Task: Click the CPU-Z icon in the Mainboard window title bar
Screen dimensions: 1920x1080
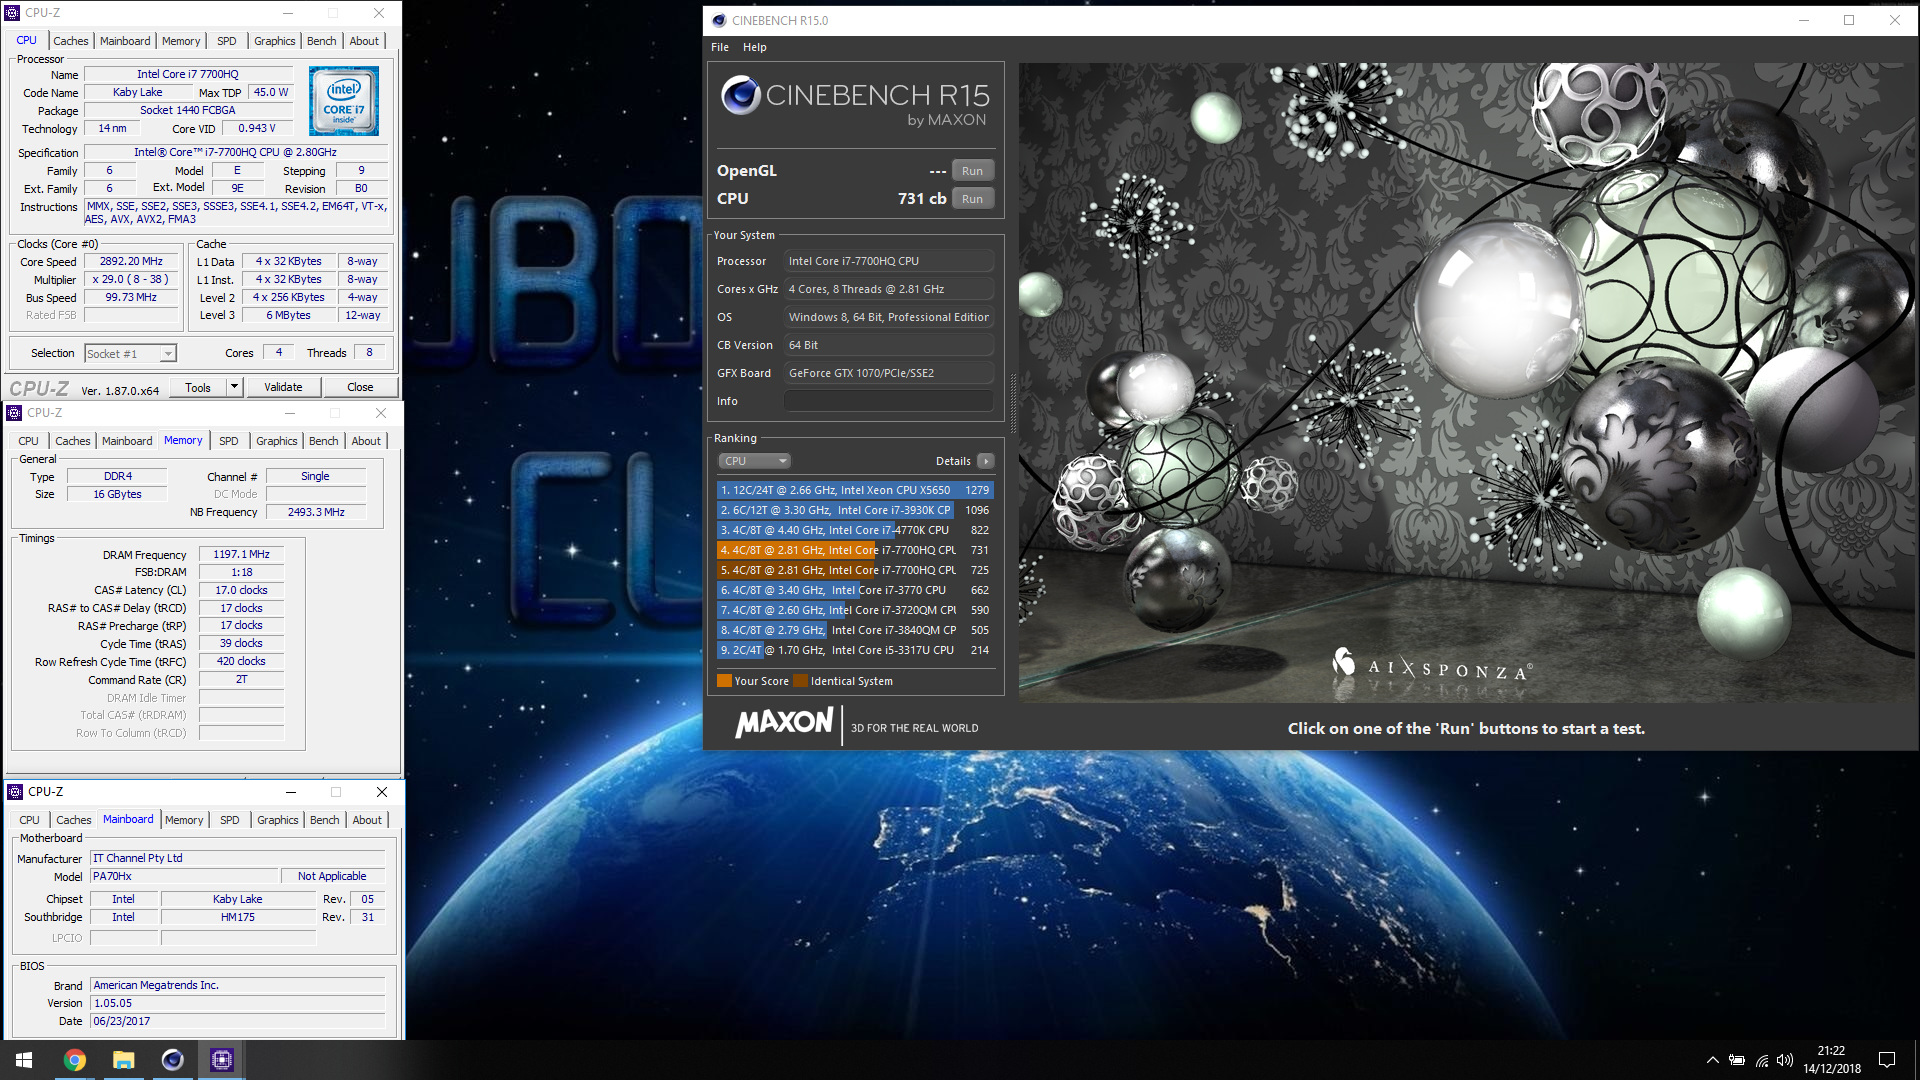Action: click(x=15, y=792)
